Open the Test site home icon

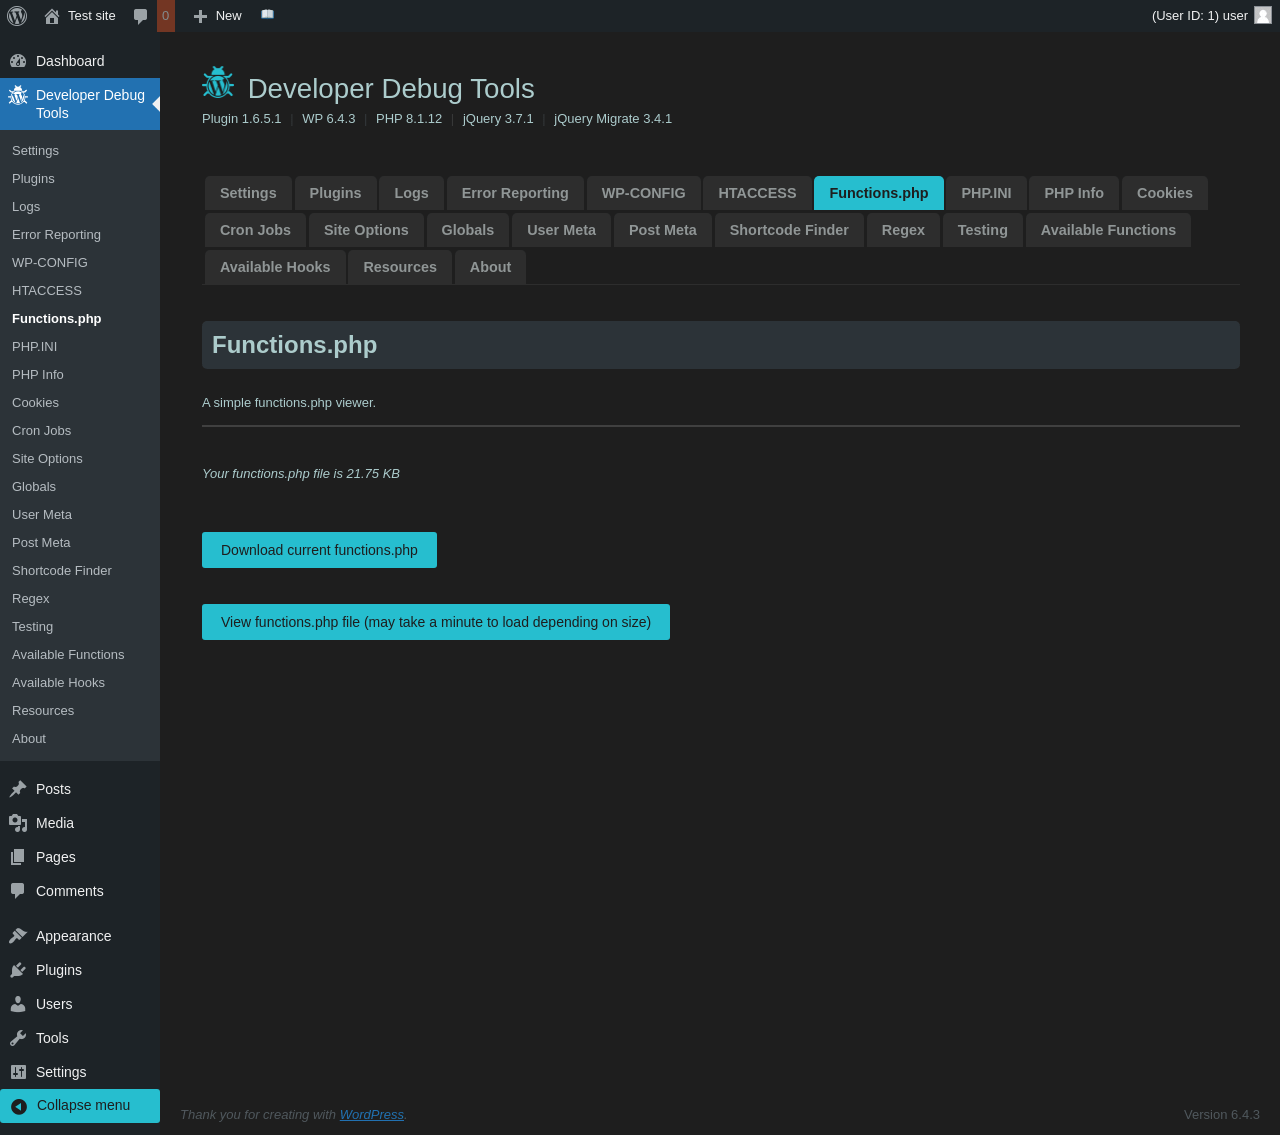click(x=52, y=16)
